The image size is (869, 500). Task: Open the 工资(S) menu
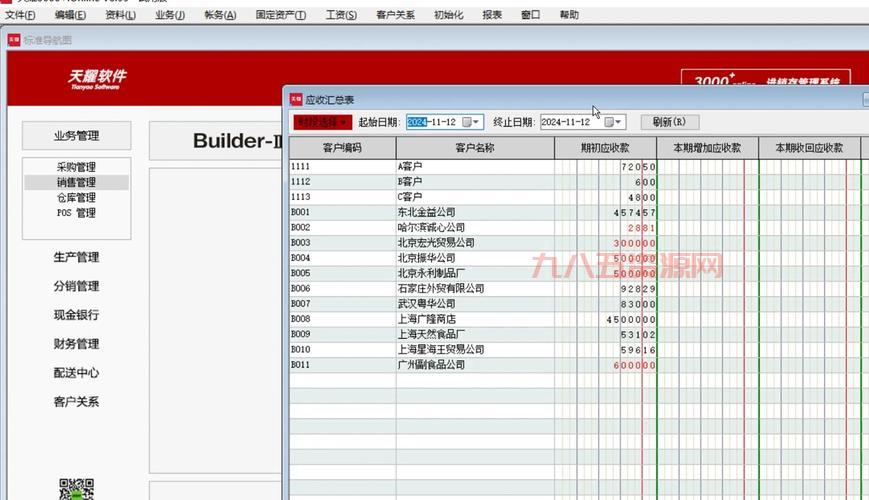pos(341,15)
